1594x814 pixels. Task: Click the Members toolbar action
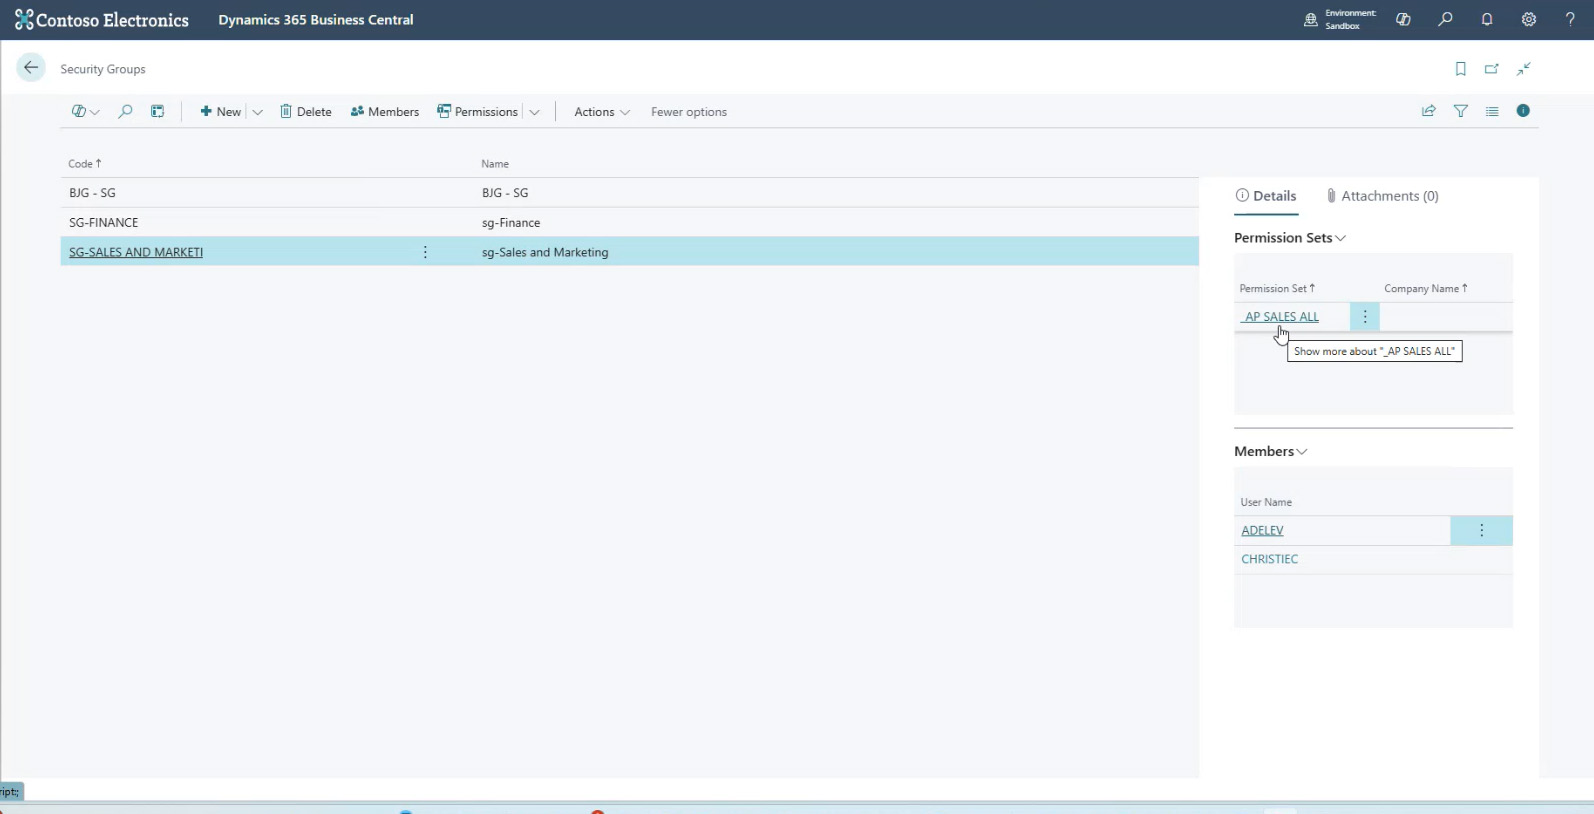pos(385,112)
